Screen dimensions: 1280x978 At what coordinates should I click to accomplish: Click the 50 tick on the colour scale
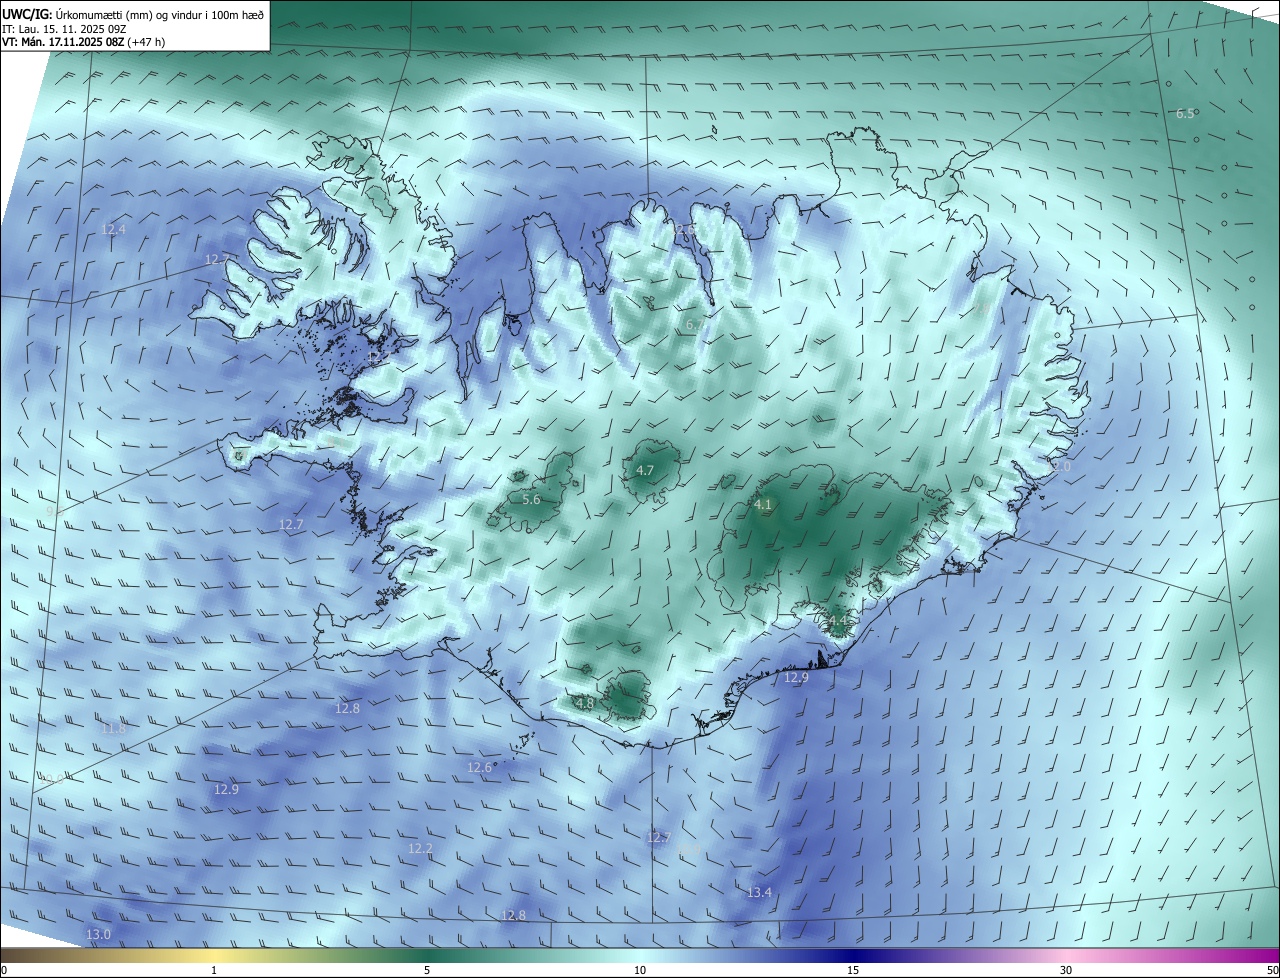click(1272, 970)
